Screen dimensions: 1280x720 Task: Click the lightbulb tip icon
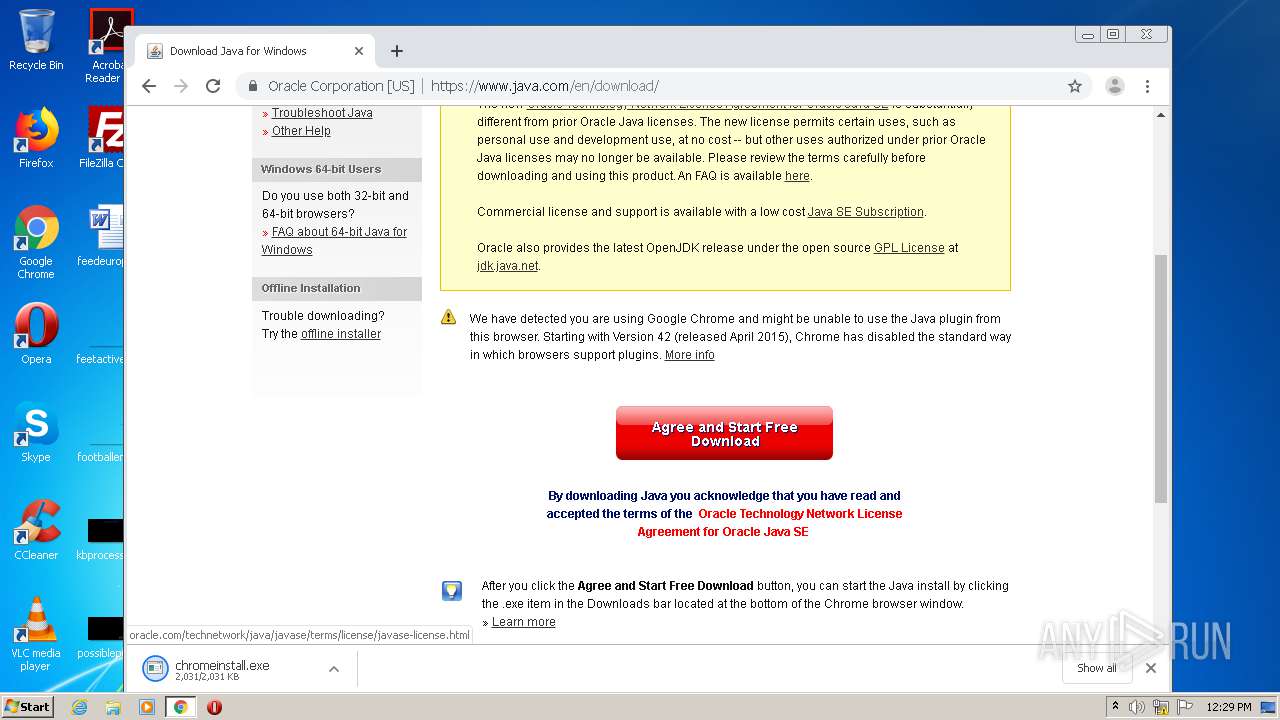pyautogui.click(x=452, y=591)
